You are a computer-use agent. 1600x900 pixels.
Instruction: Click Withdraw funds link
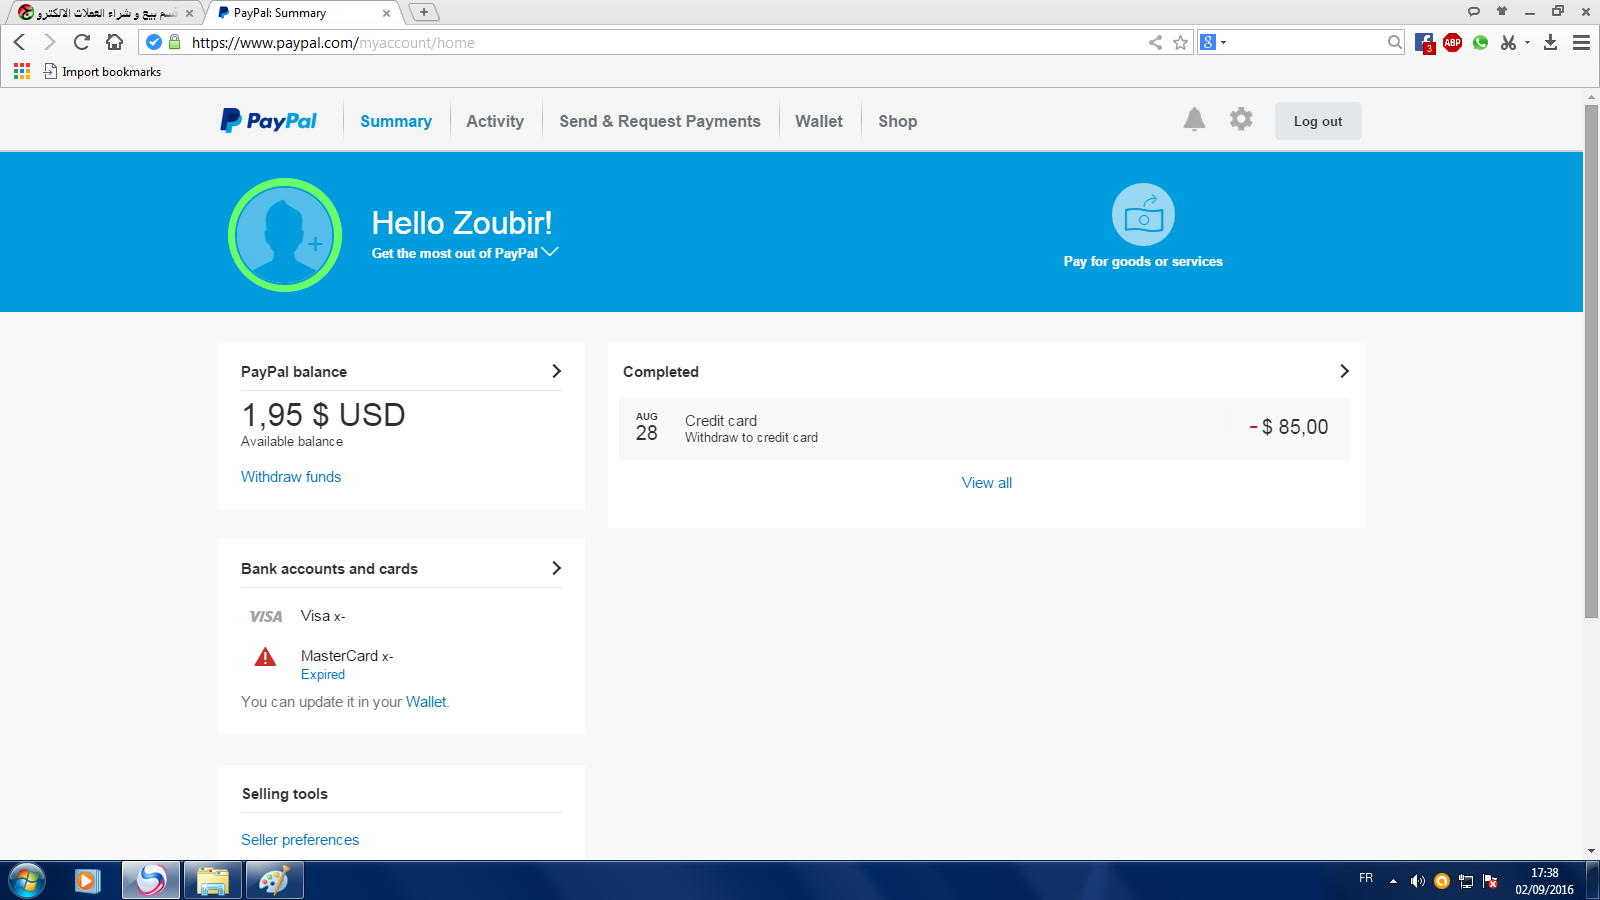point(291,477)
